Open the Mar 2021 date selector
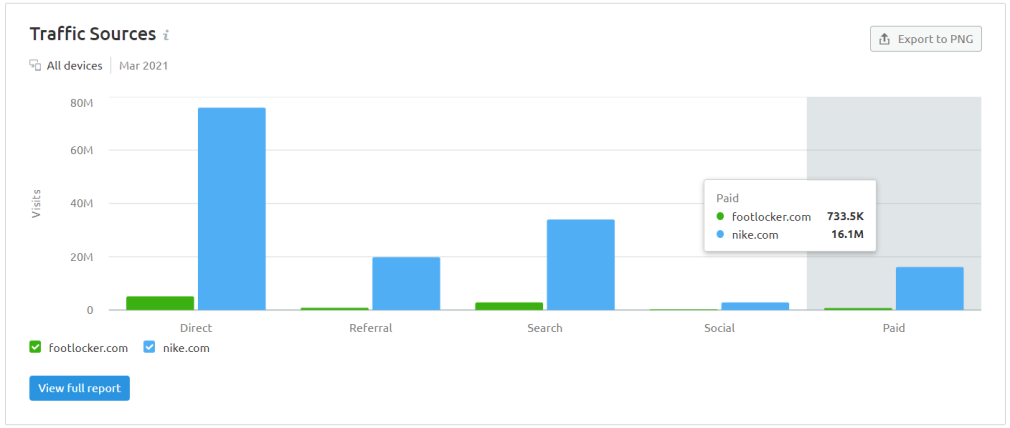This screenshot has height=428, width=1010. 143,66
